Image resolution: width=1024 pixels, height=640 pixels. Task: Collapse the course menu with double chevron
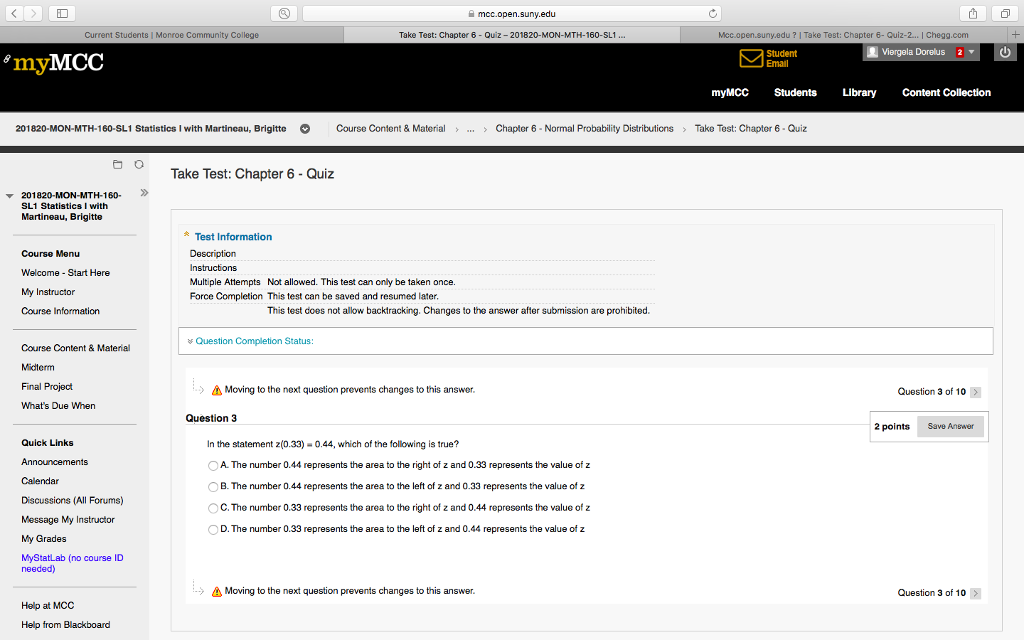coord(143,192)
